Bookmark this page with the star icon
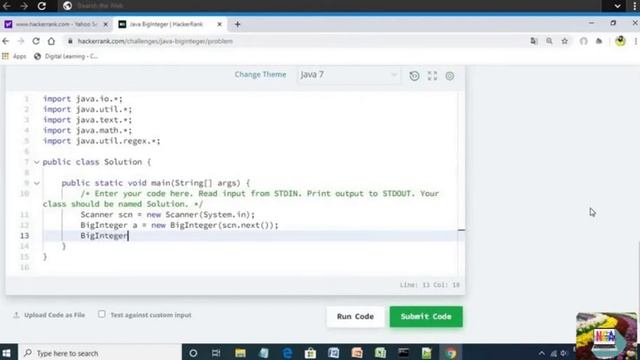This screenshot has width=640, height=360. pos(565,41)
